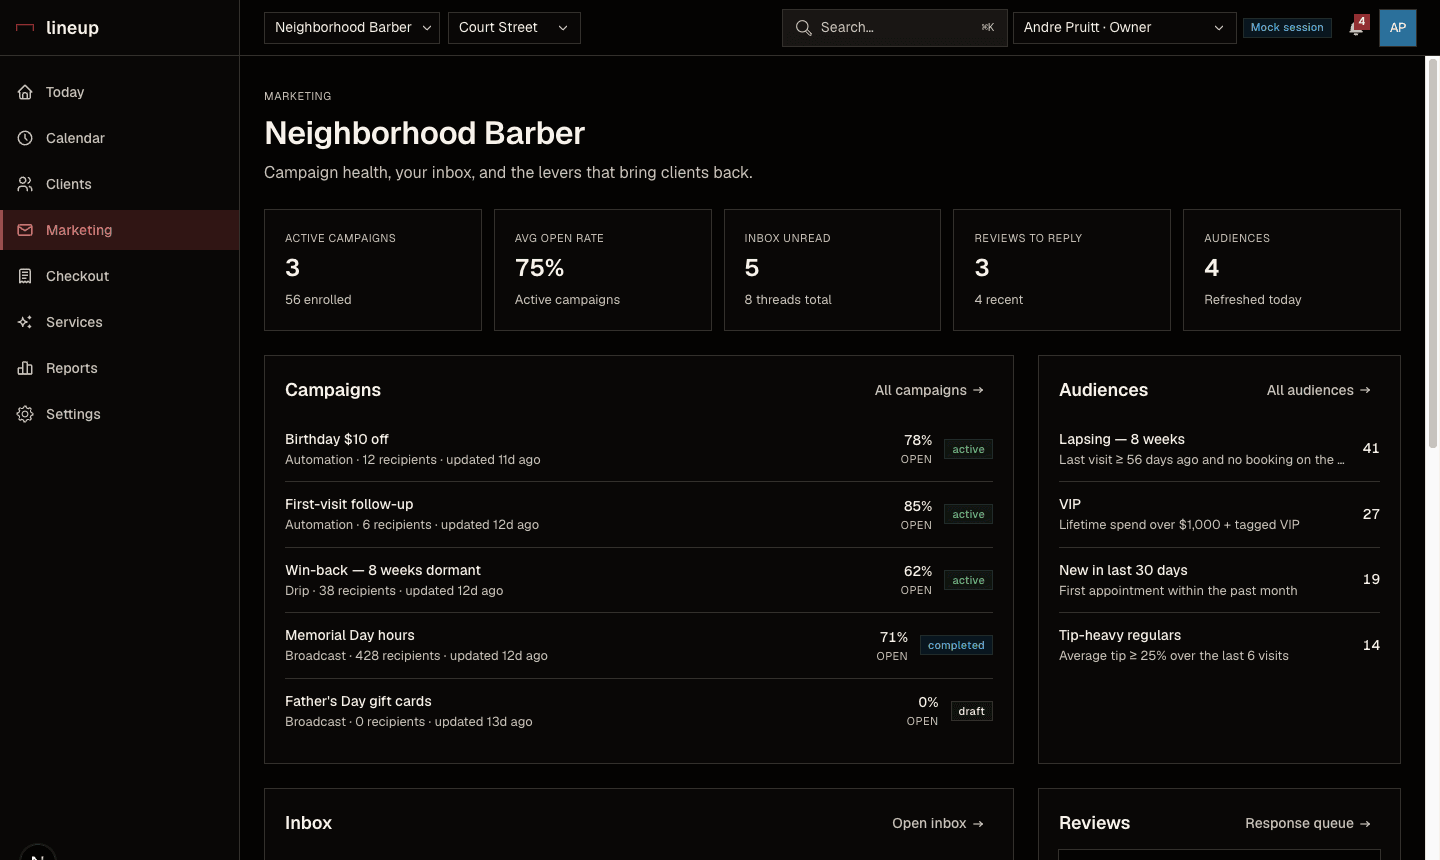The height and width of the screenshot is (860, 1440).
Task: Follow the Open inbox link
Action: [938, 823]
